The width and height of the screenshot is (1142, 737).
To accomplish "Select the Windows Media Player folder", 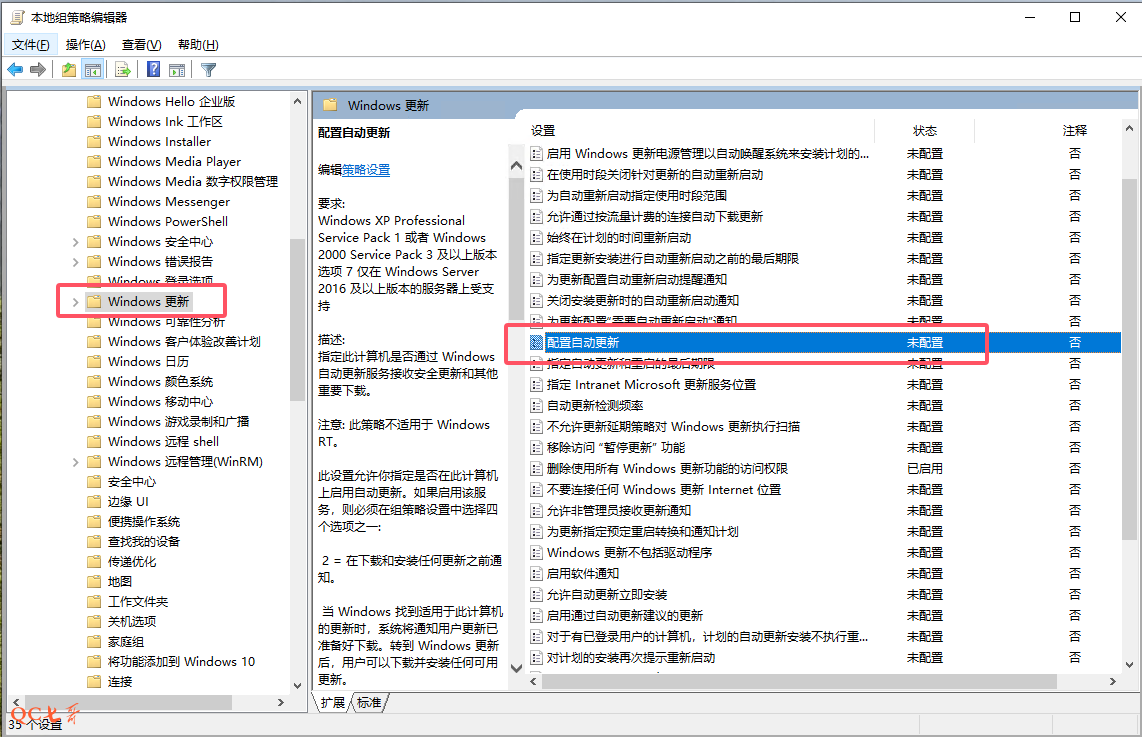I will pos(174,161).
